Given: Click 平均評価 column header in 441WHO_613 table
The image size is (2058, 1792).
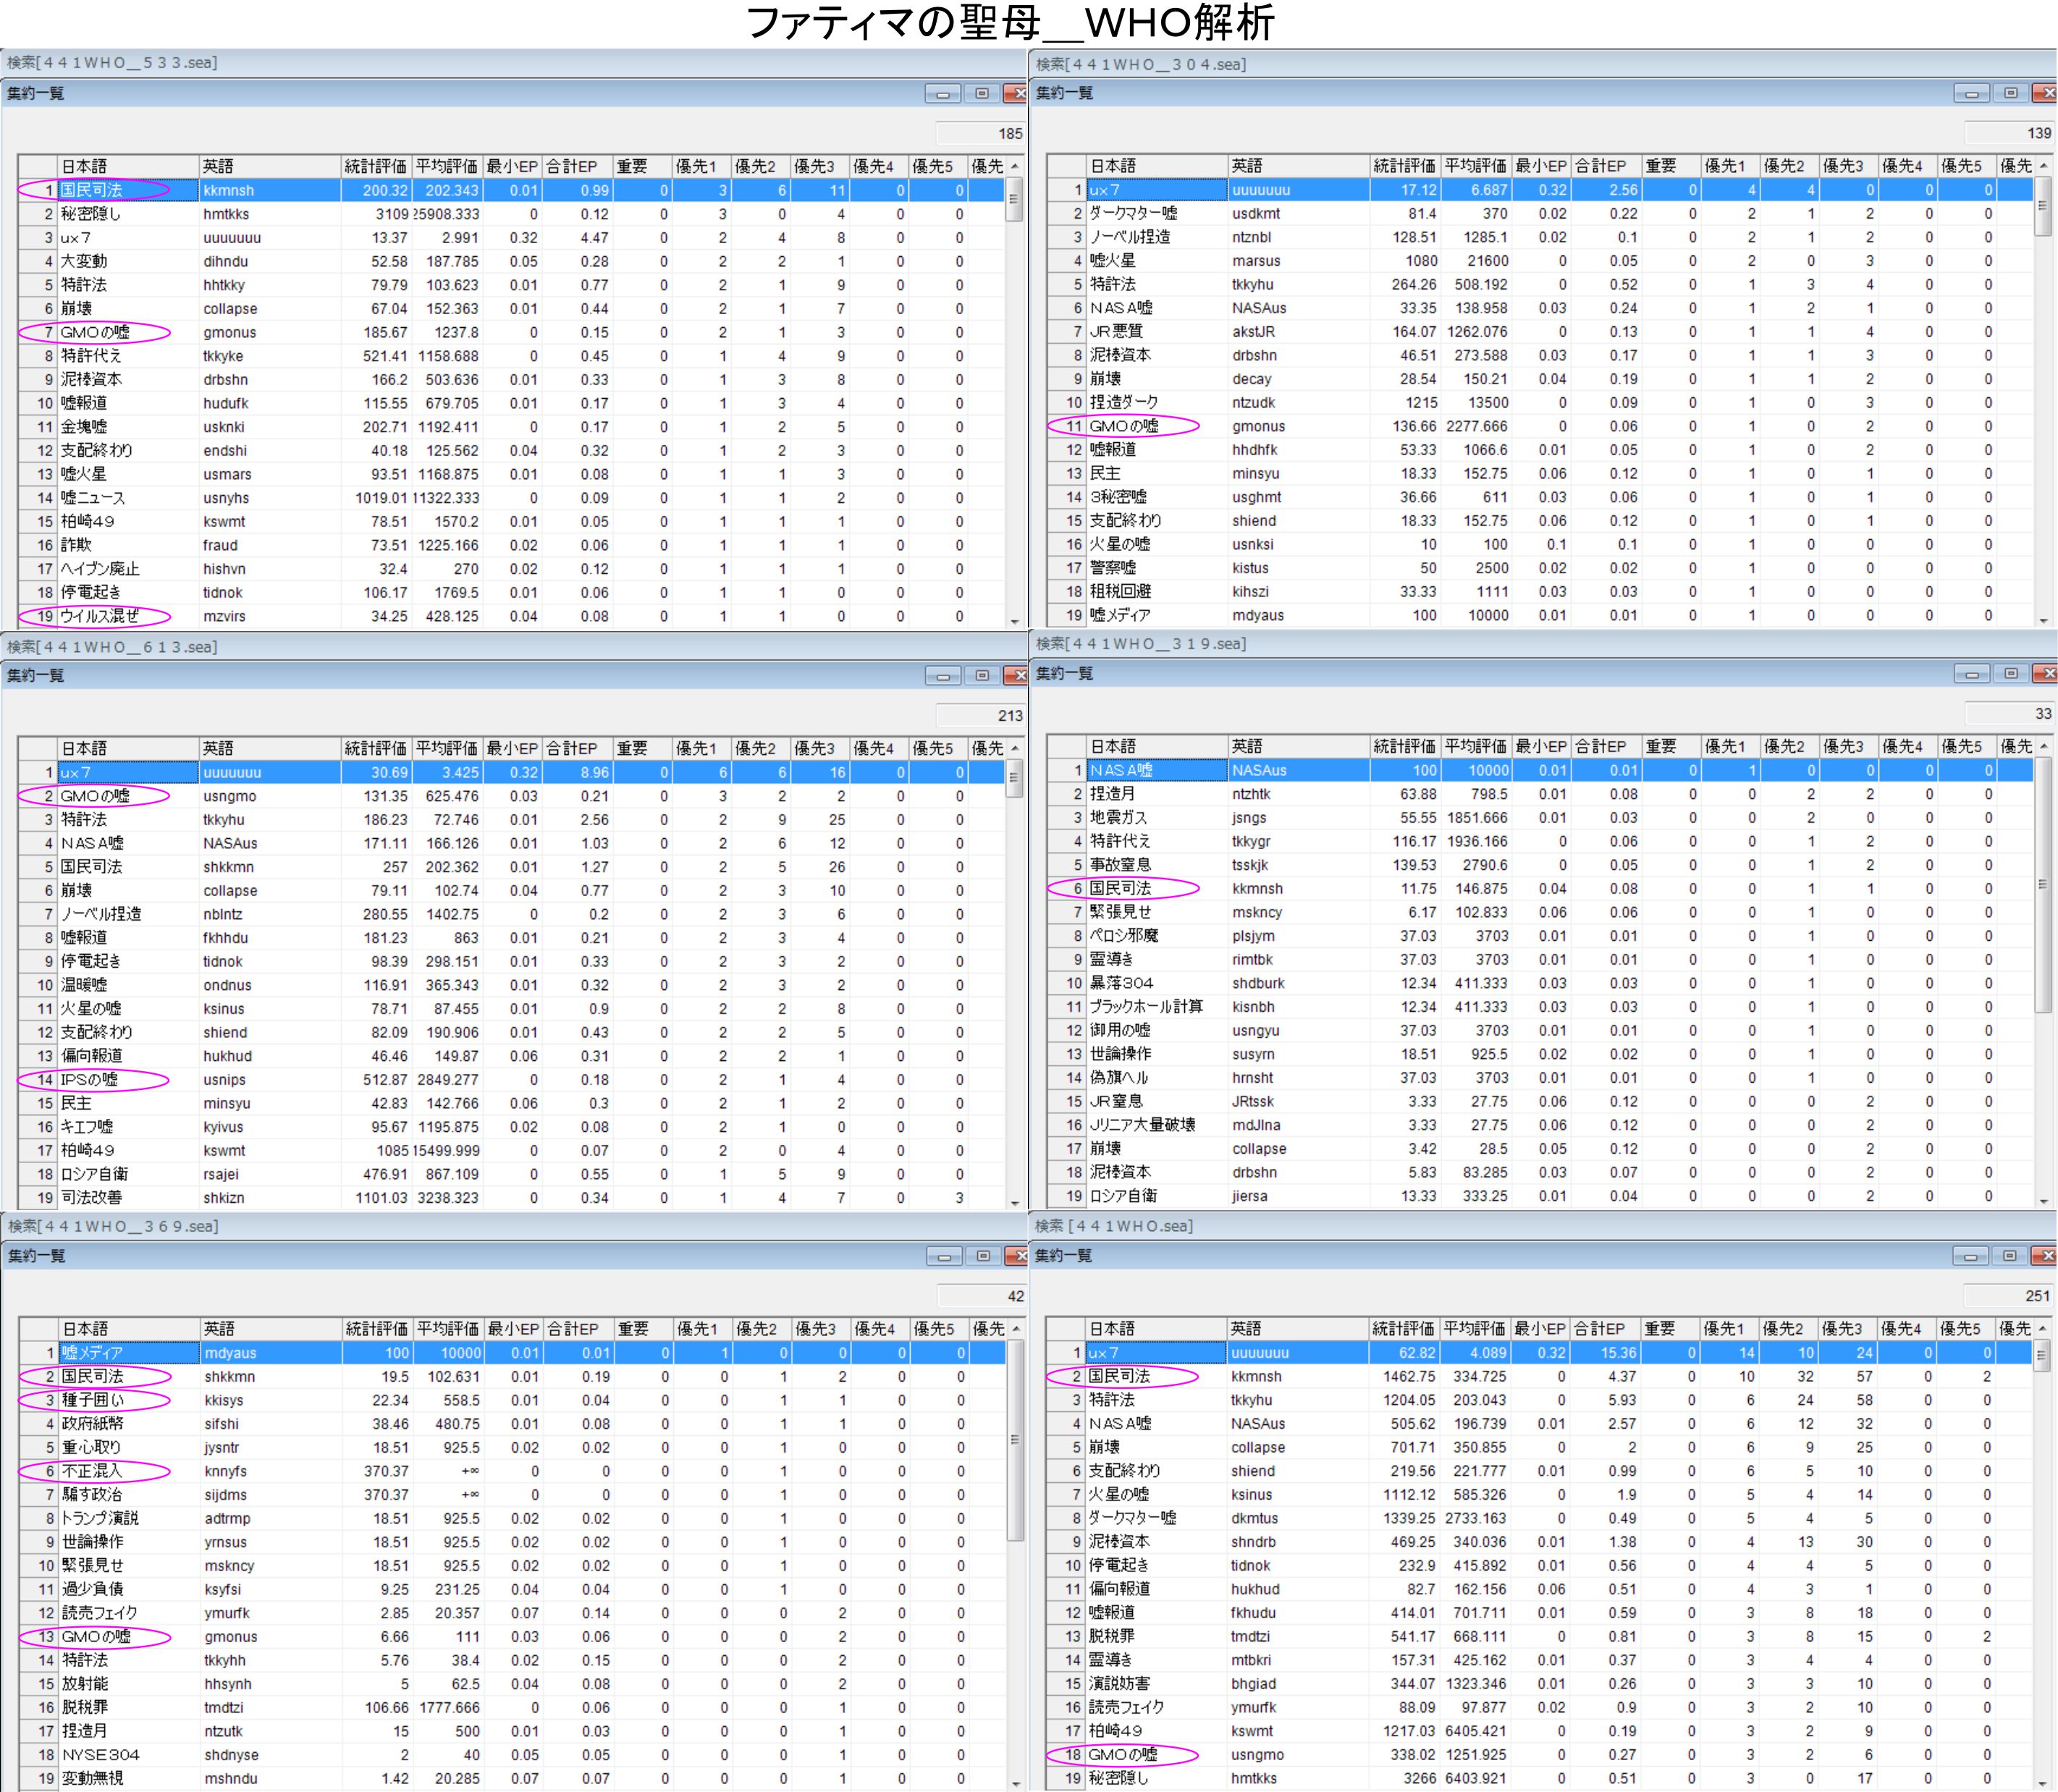Looking at the screenshot, I should (447, 748).
